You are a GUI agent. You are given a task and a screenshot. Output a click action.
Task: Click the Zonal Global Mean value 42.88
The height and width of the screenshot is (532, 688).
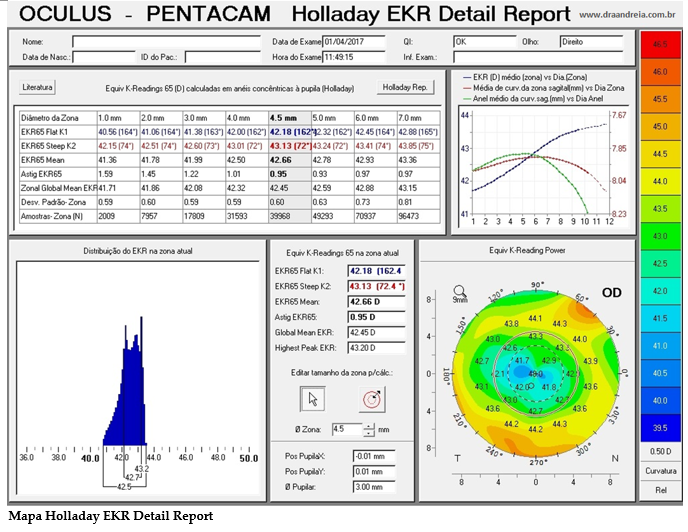(376, 188)
